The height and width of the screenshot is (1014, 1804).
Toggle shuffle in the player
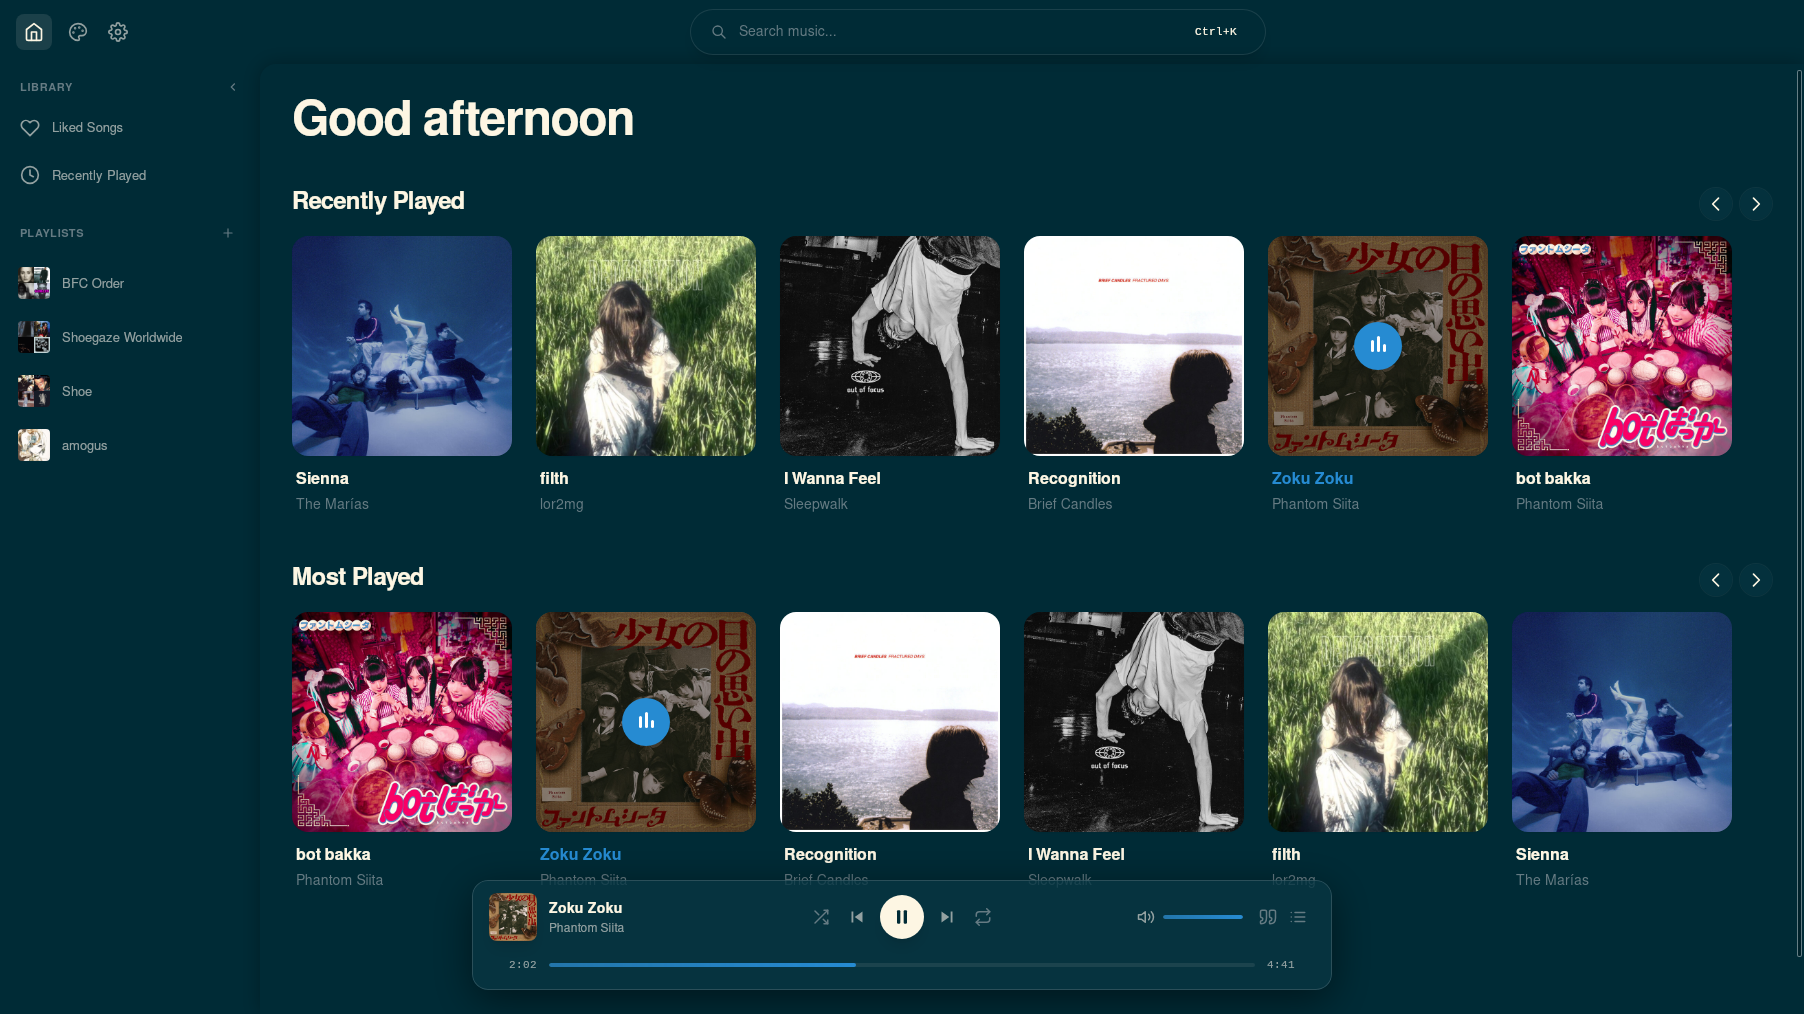(821, 917)
